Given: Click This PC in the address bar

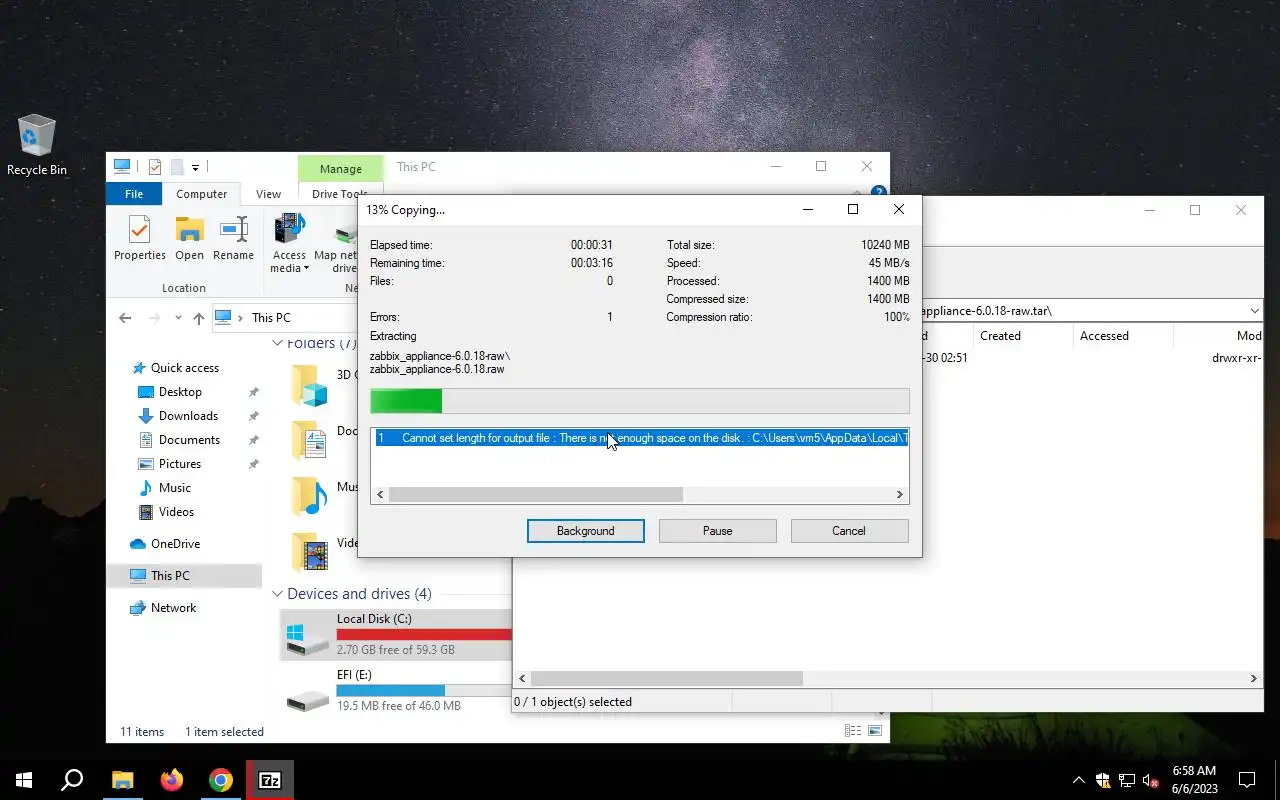Looking at the screenshot, I should [271, 318].
